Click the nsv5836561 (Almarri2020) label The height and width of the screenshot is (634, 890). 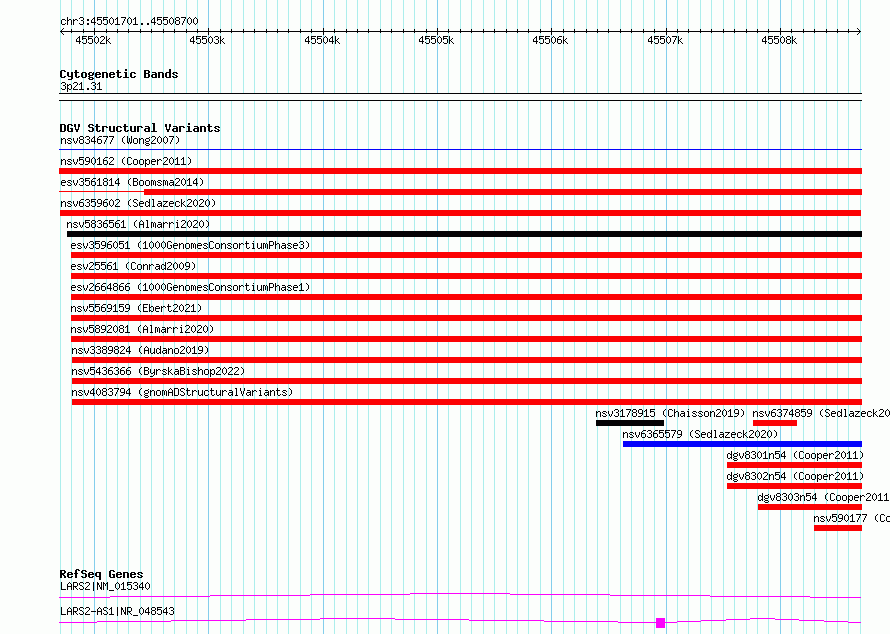(x=138, y=224)
